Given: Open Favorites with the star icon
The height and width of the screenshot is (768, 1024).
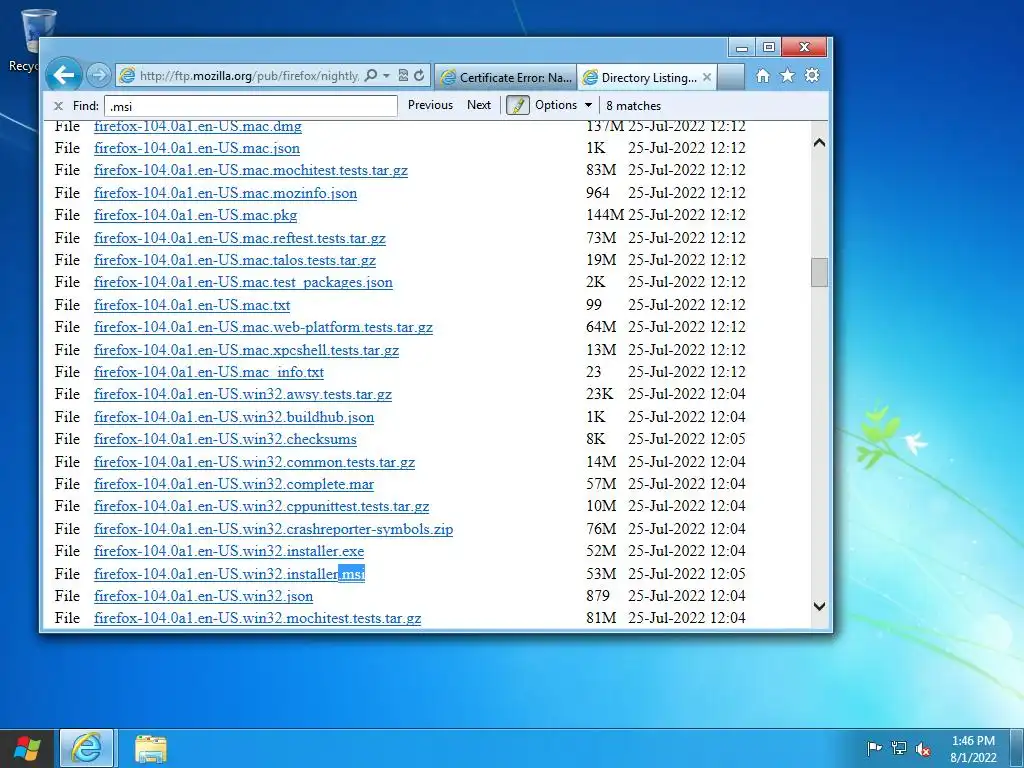Looking at the screenshot, I should point(788,76).
